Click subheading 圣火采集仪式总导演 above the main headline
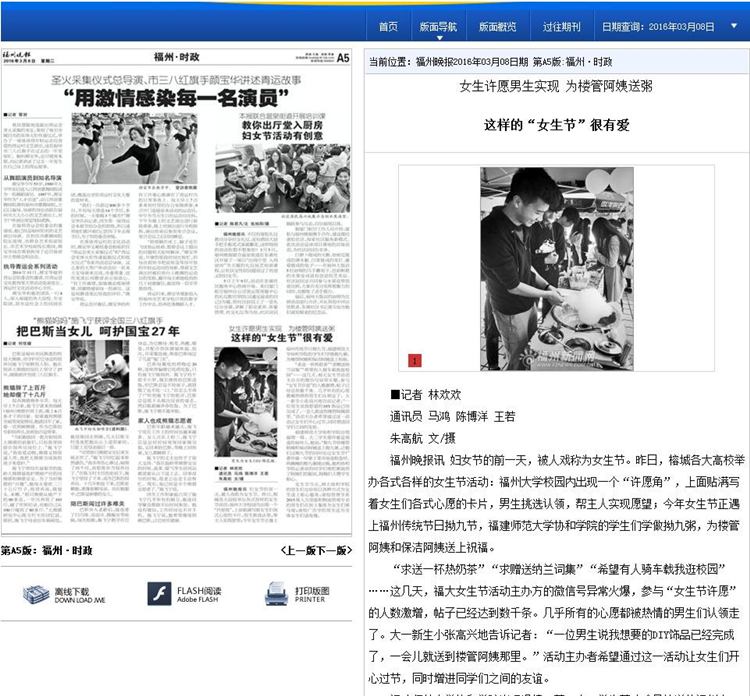 [176, 80]
